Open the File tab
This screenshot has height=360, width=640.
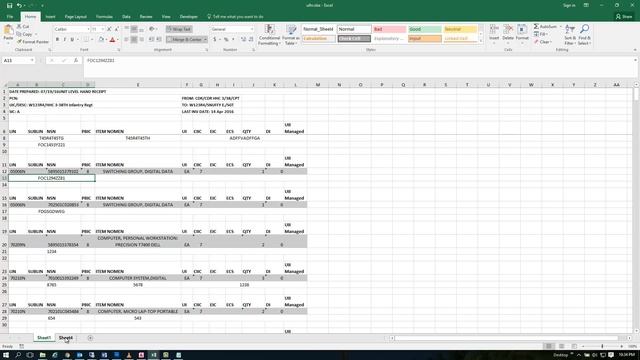(10, 17)
